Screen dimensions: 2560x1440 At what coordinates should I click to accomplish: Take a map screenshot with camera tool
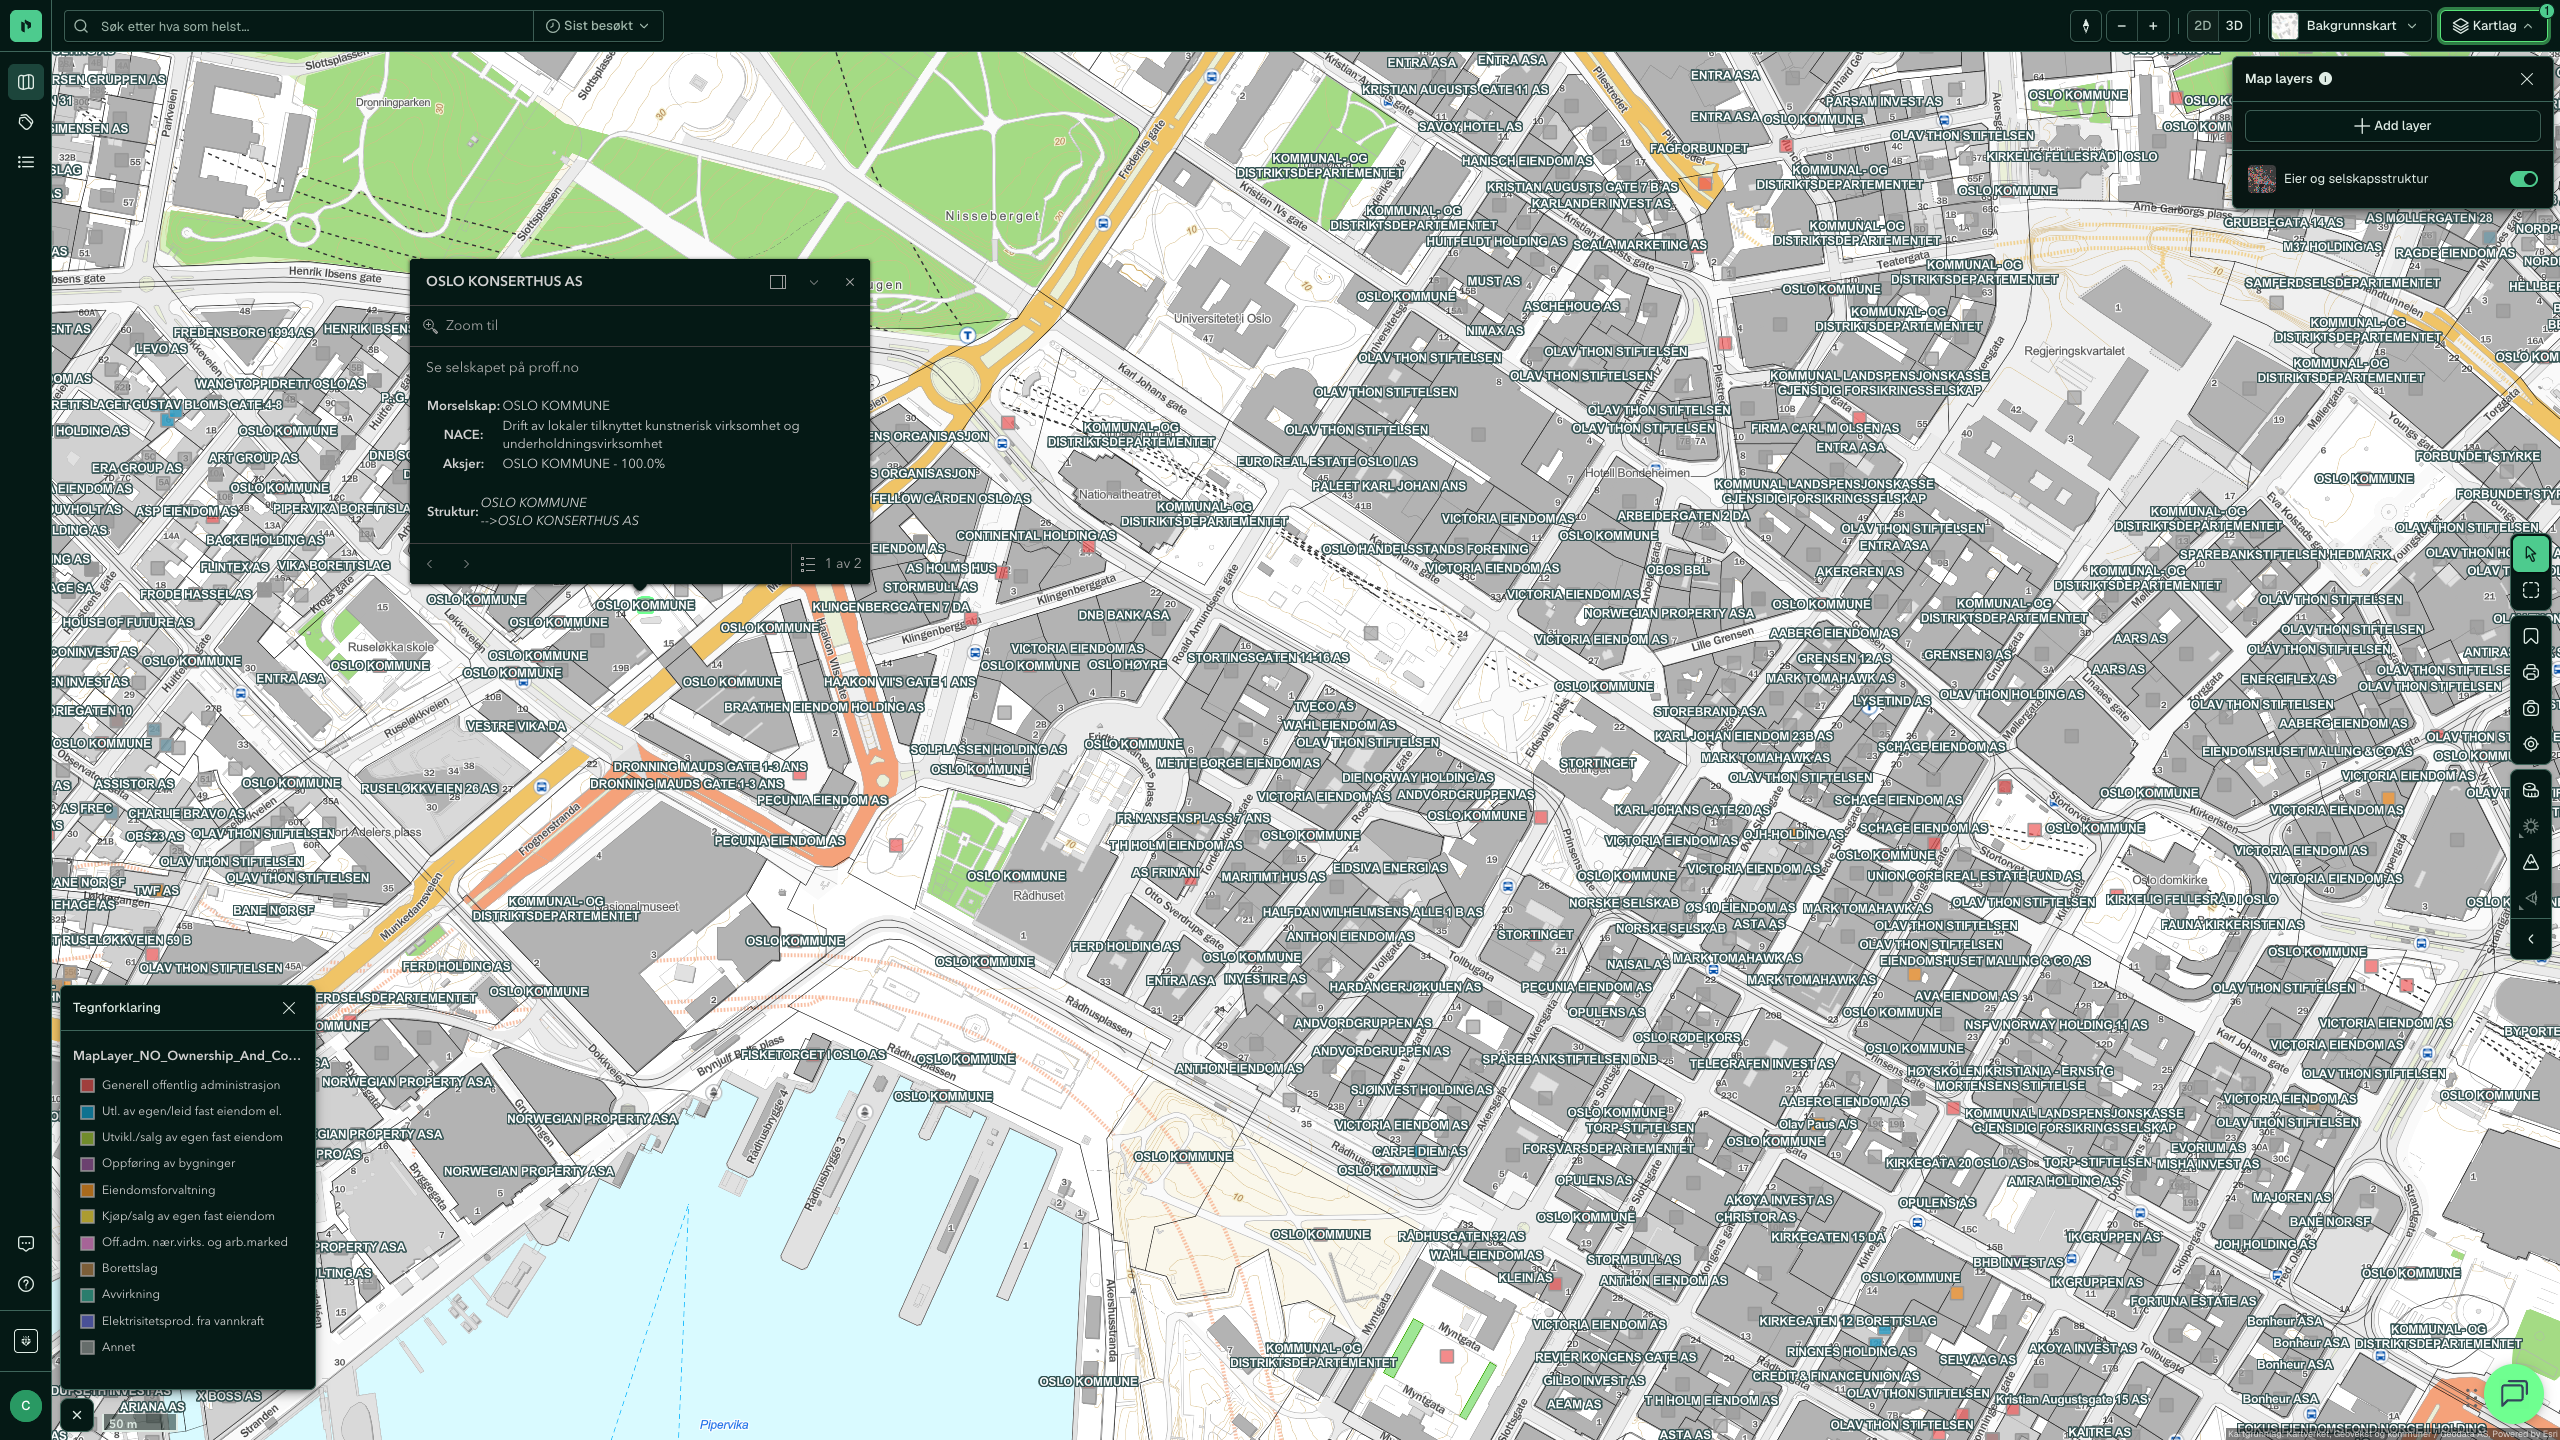[x=2531, y=708]
